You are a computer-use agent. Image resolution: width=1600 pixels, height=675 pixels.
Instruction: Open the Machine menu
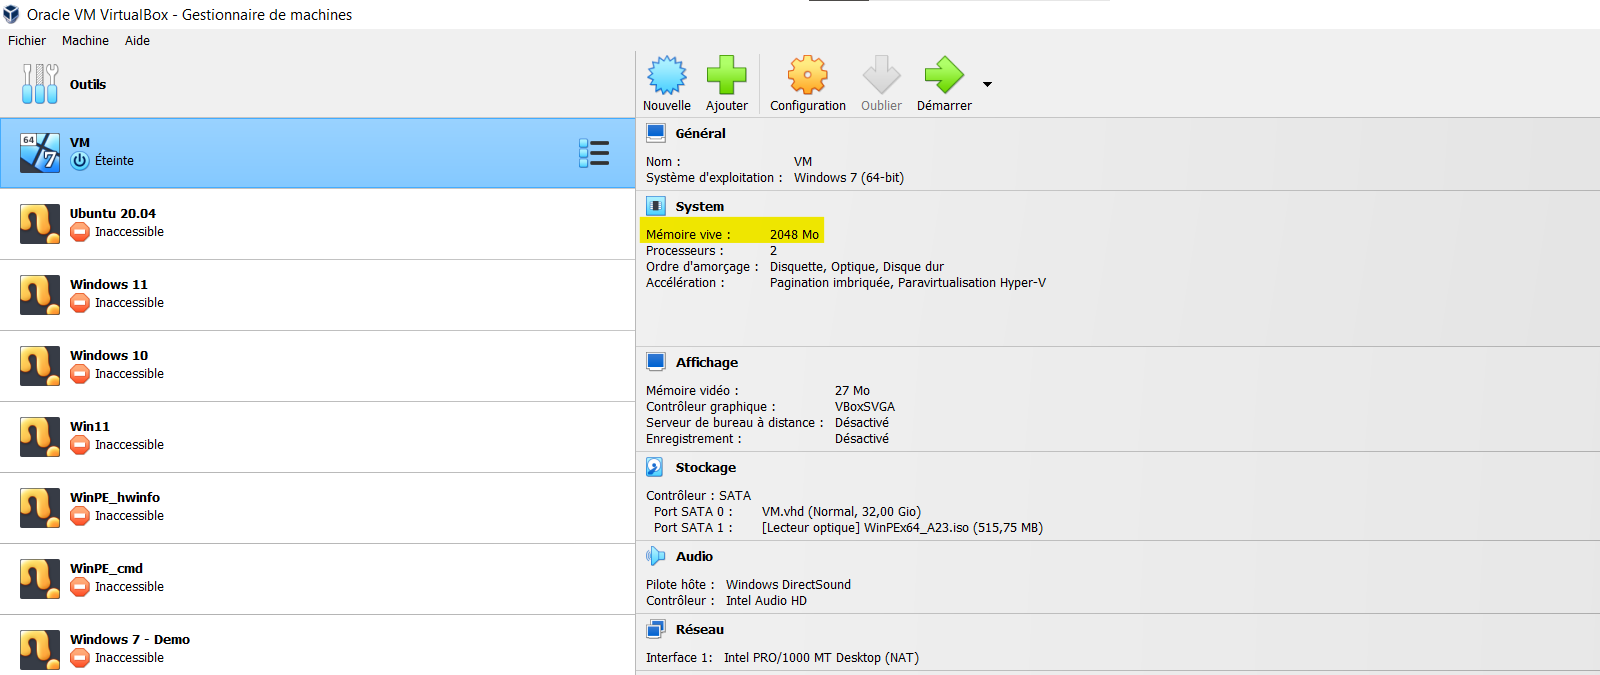pyautogui.click(x=85, y=41)
